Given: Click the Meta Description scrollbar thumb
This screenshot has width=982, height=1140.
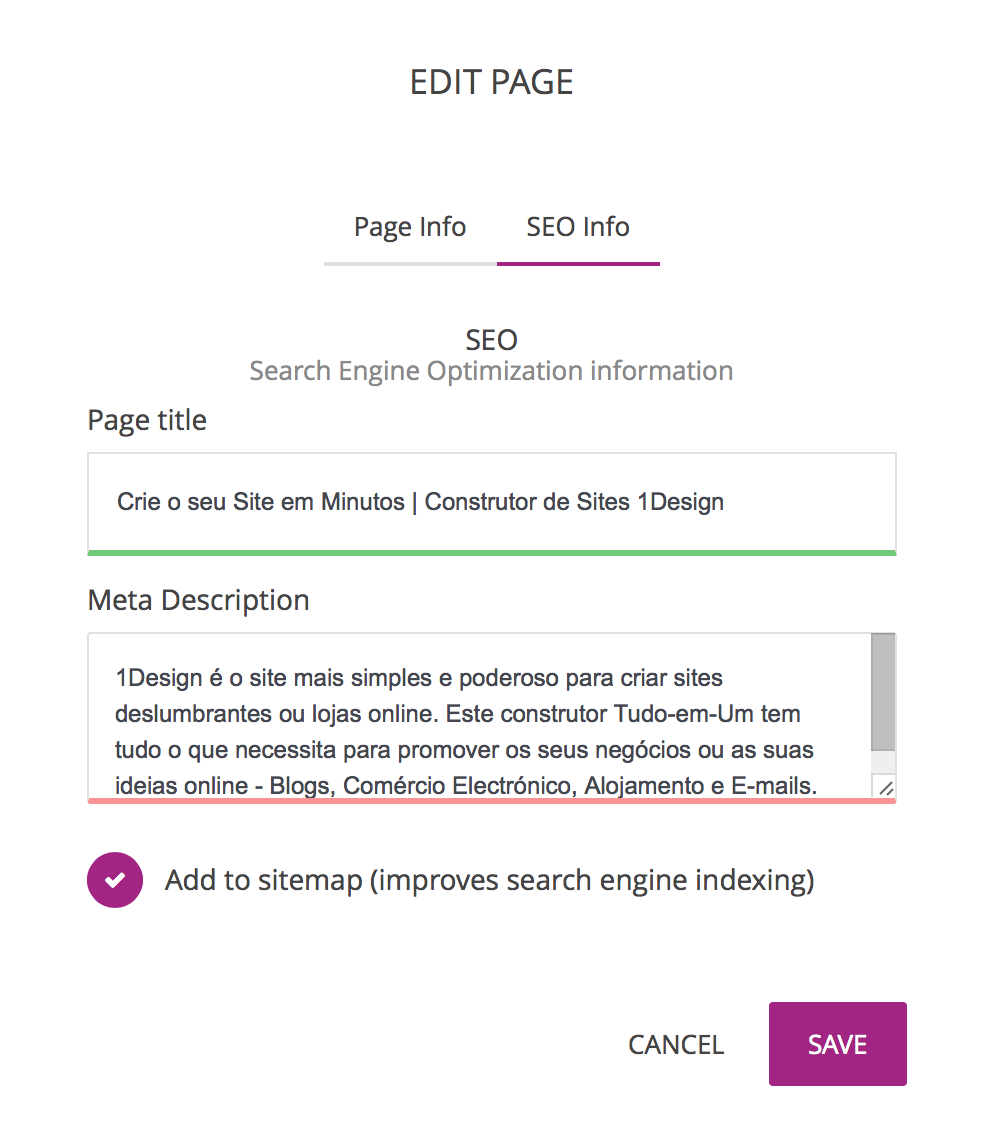Looking at the screenshot, I should pyautogui.click(x=883, y=691).
